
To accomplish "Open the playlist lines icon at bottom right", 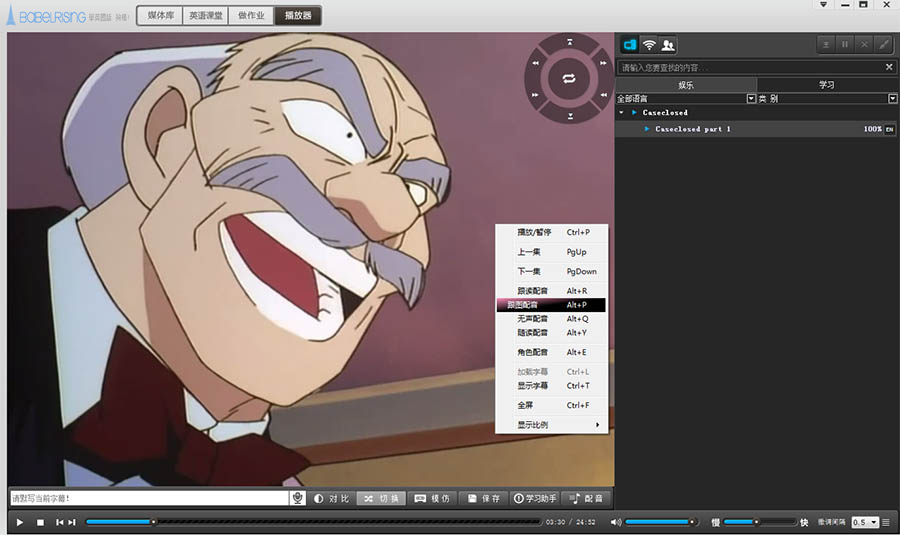I will point(886,522).
